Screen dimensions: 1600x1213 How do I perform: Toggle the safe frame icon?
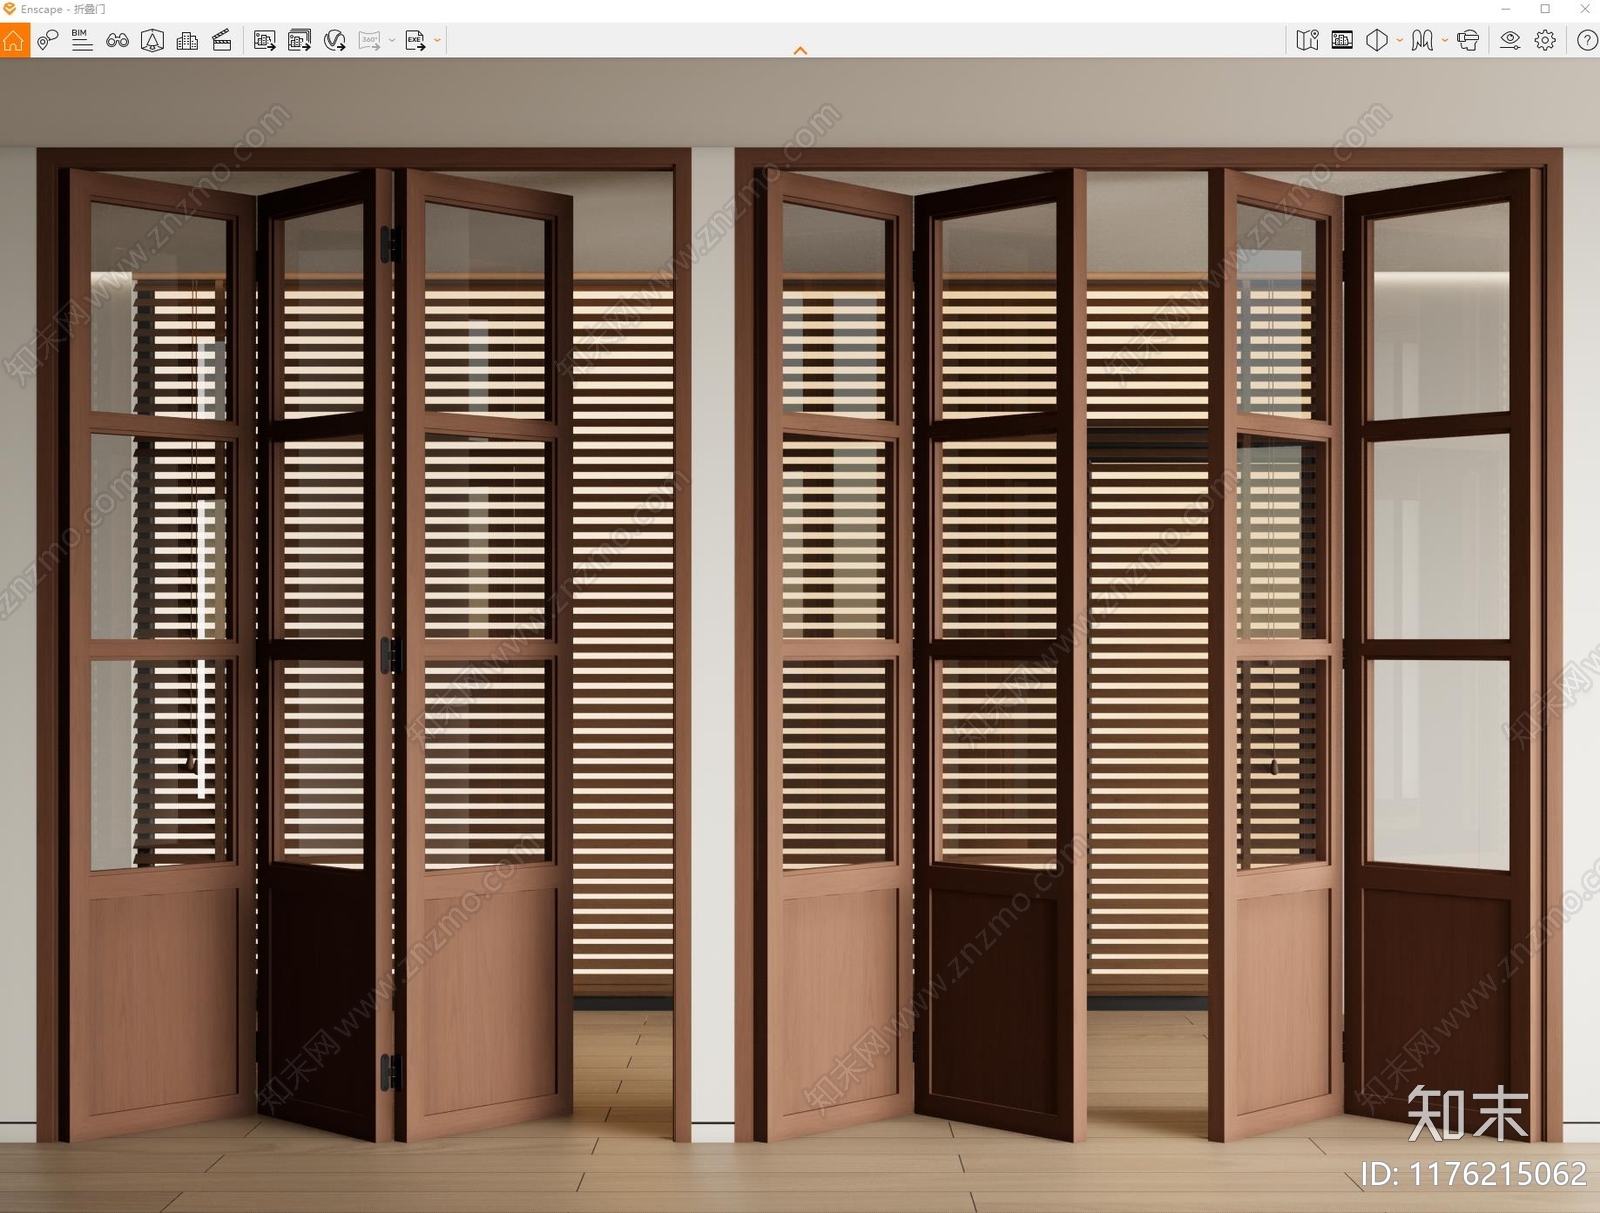152,41
